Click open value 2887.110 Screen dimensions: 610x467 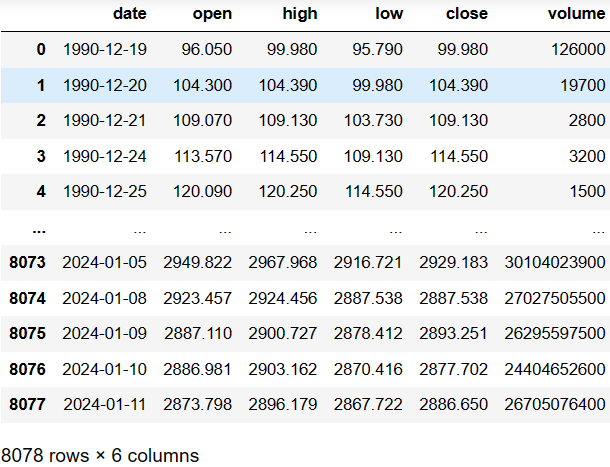198,333
